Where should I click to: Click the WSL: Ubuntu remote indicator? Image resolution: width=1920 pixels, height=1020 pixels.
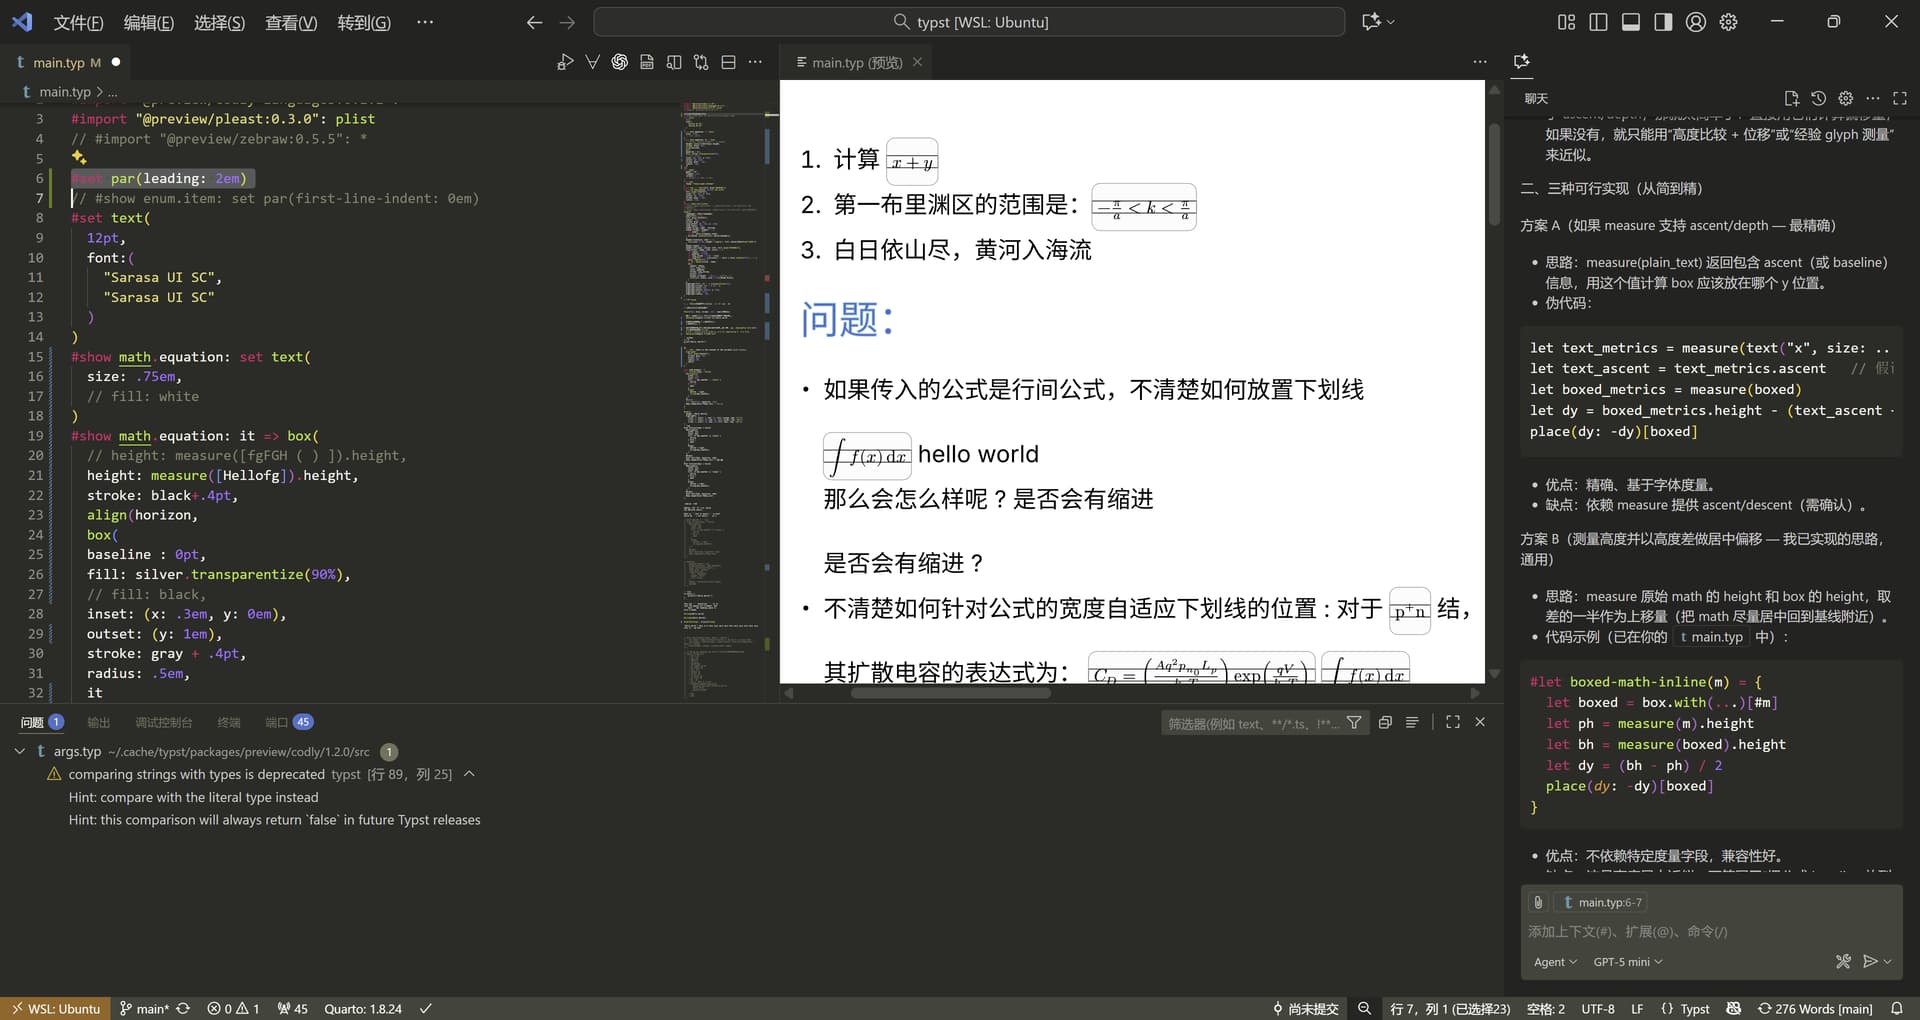(55, 1008)
